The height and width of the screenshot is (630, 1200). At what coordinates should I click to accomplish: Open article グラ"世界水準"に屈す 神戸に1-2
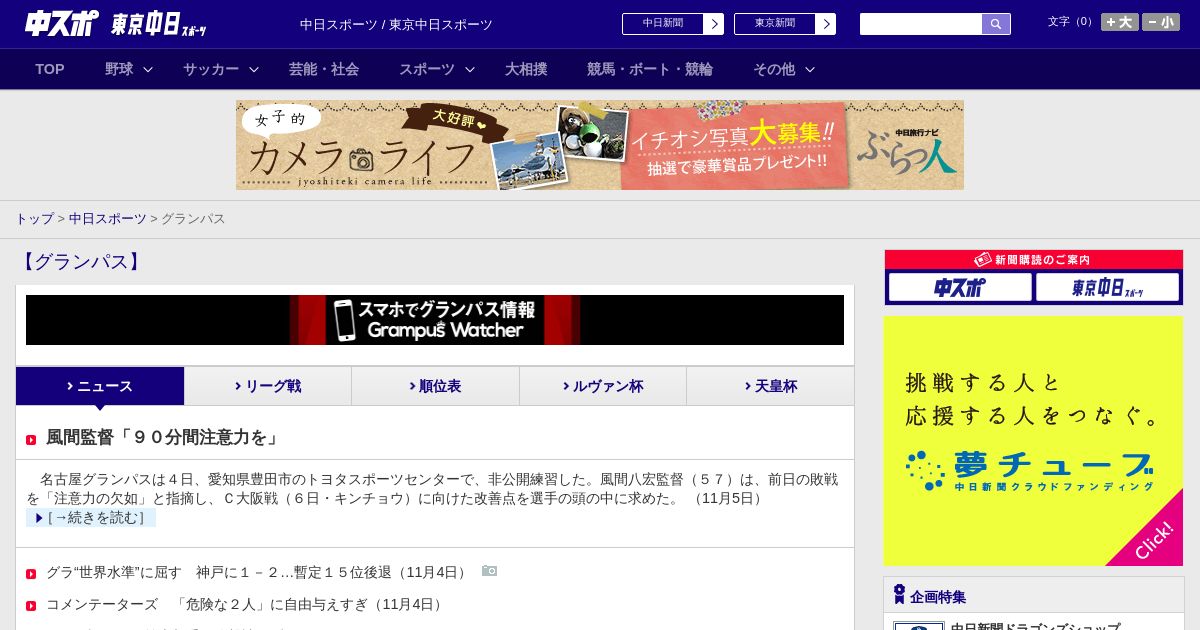pyautogui.click(x=258, y=572)
